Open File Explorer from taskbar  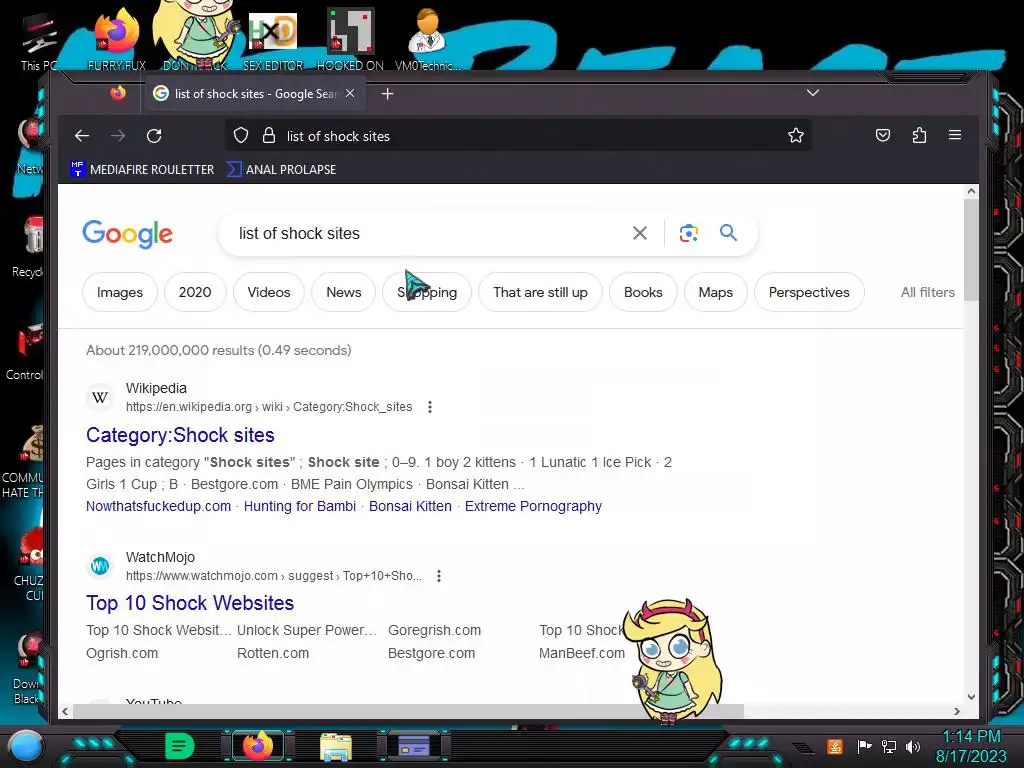point(336,746)
